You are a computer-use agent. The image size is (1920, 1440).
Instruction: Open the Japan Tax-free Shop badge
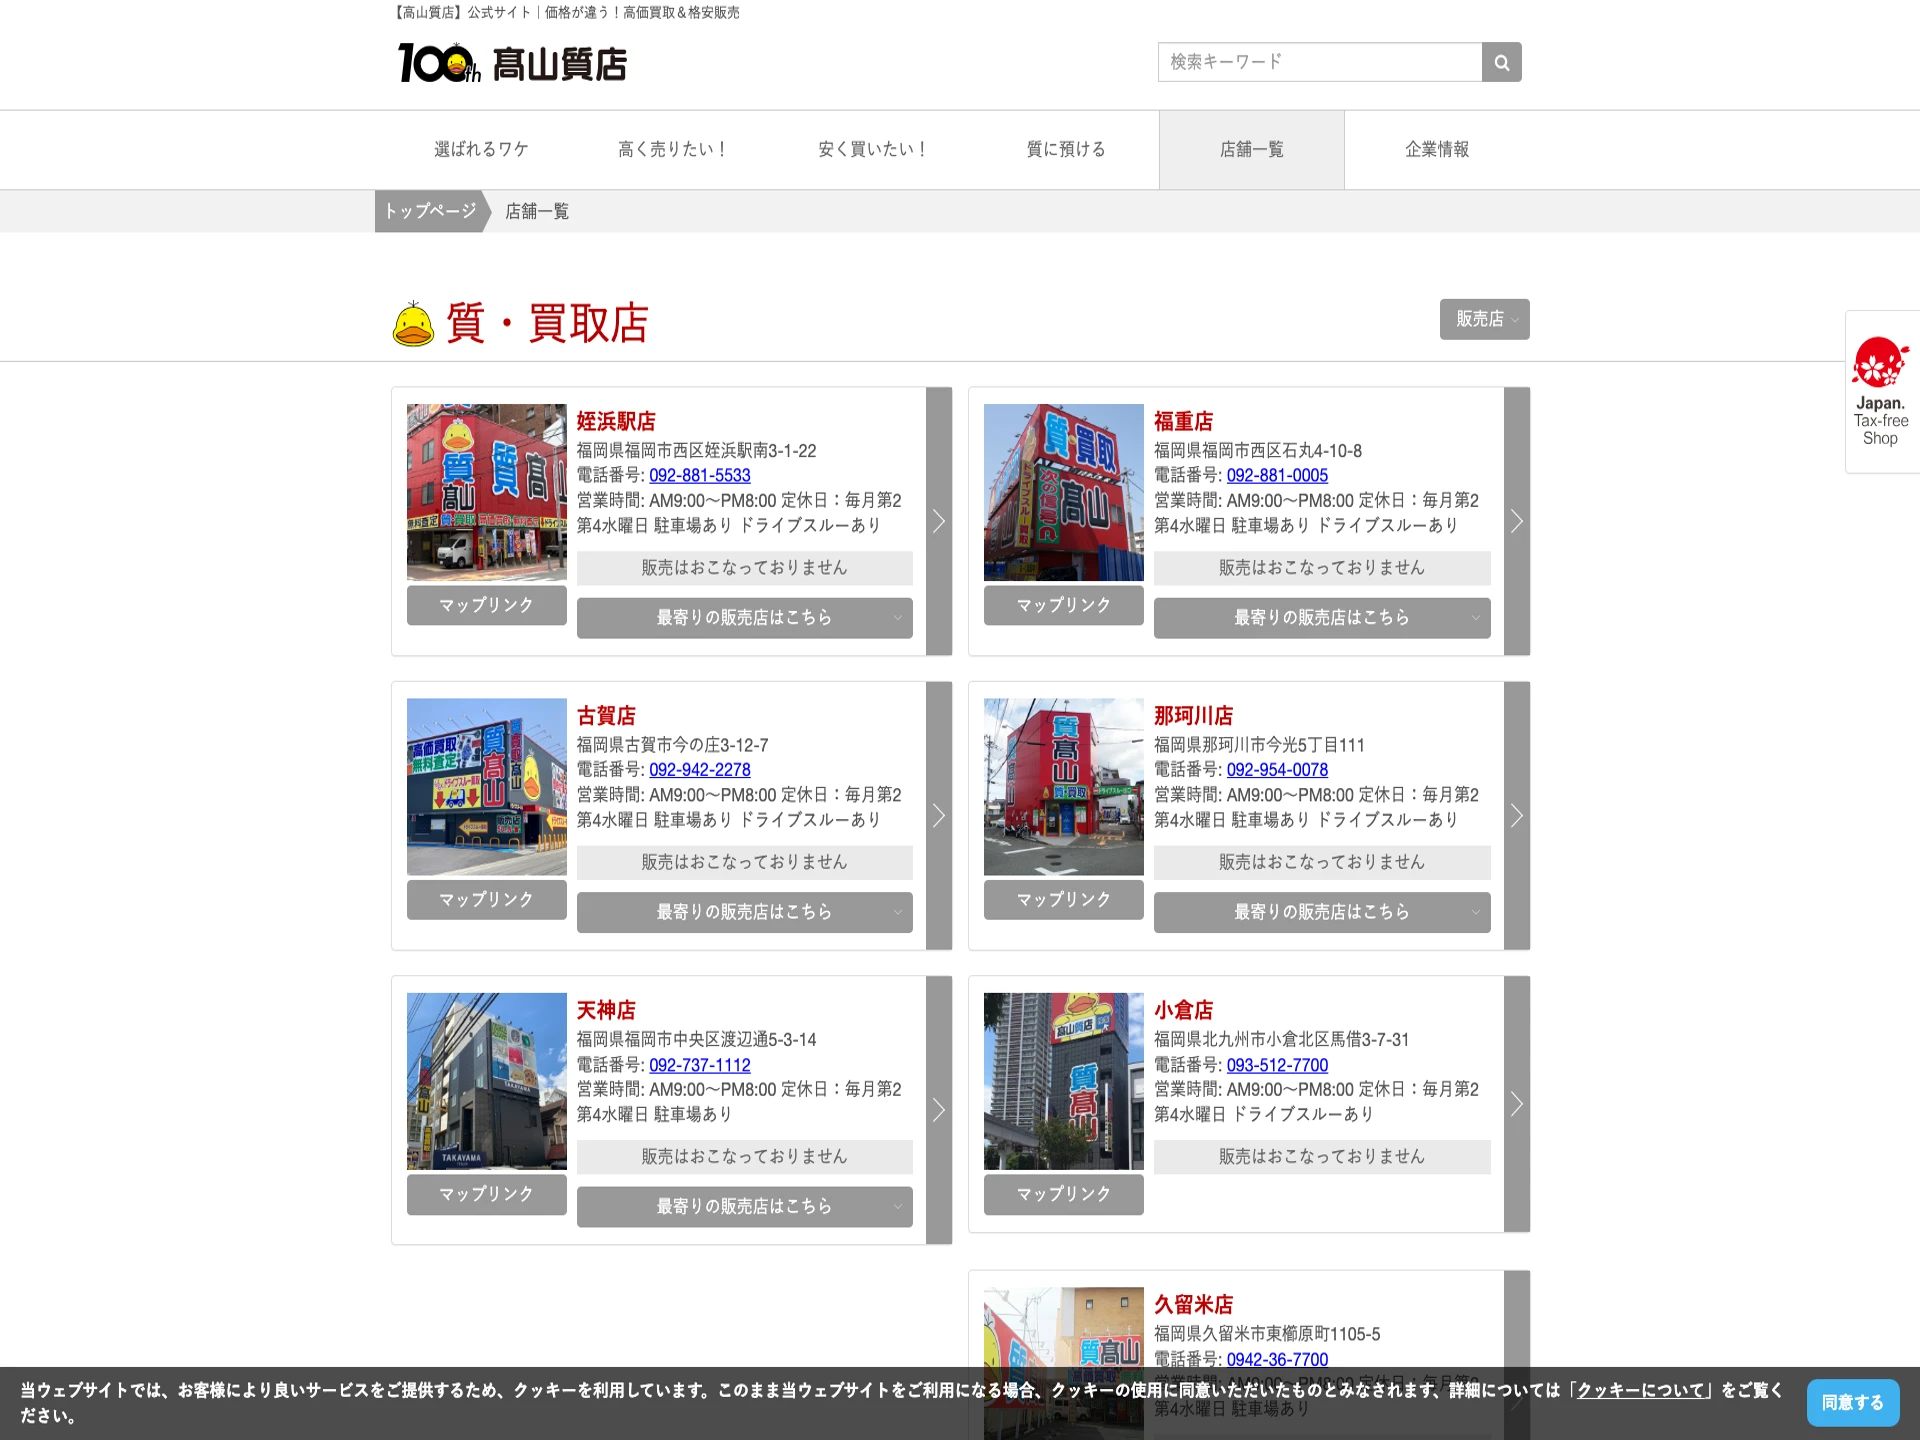point(1881,392)
